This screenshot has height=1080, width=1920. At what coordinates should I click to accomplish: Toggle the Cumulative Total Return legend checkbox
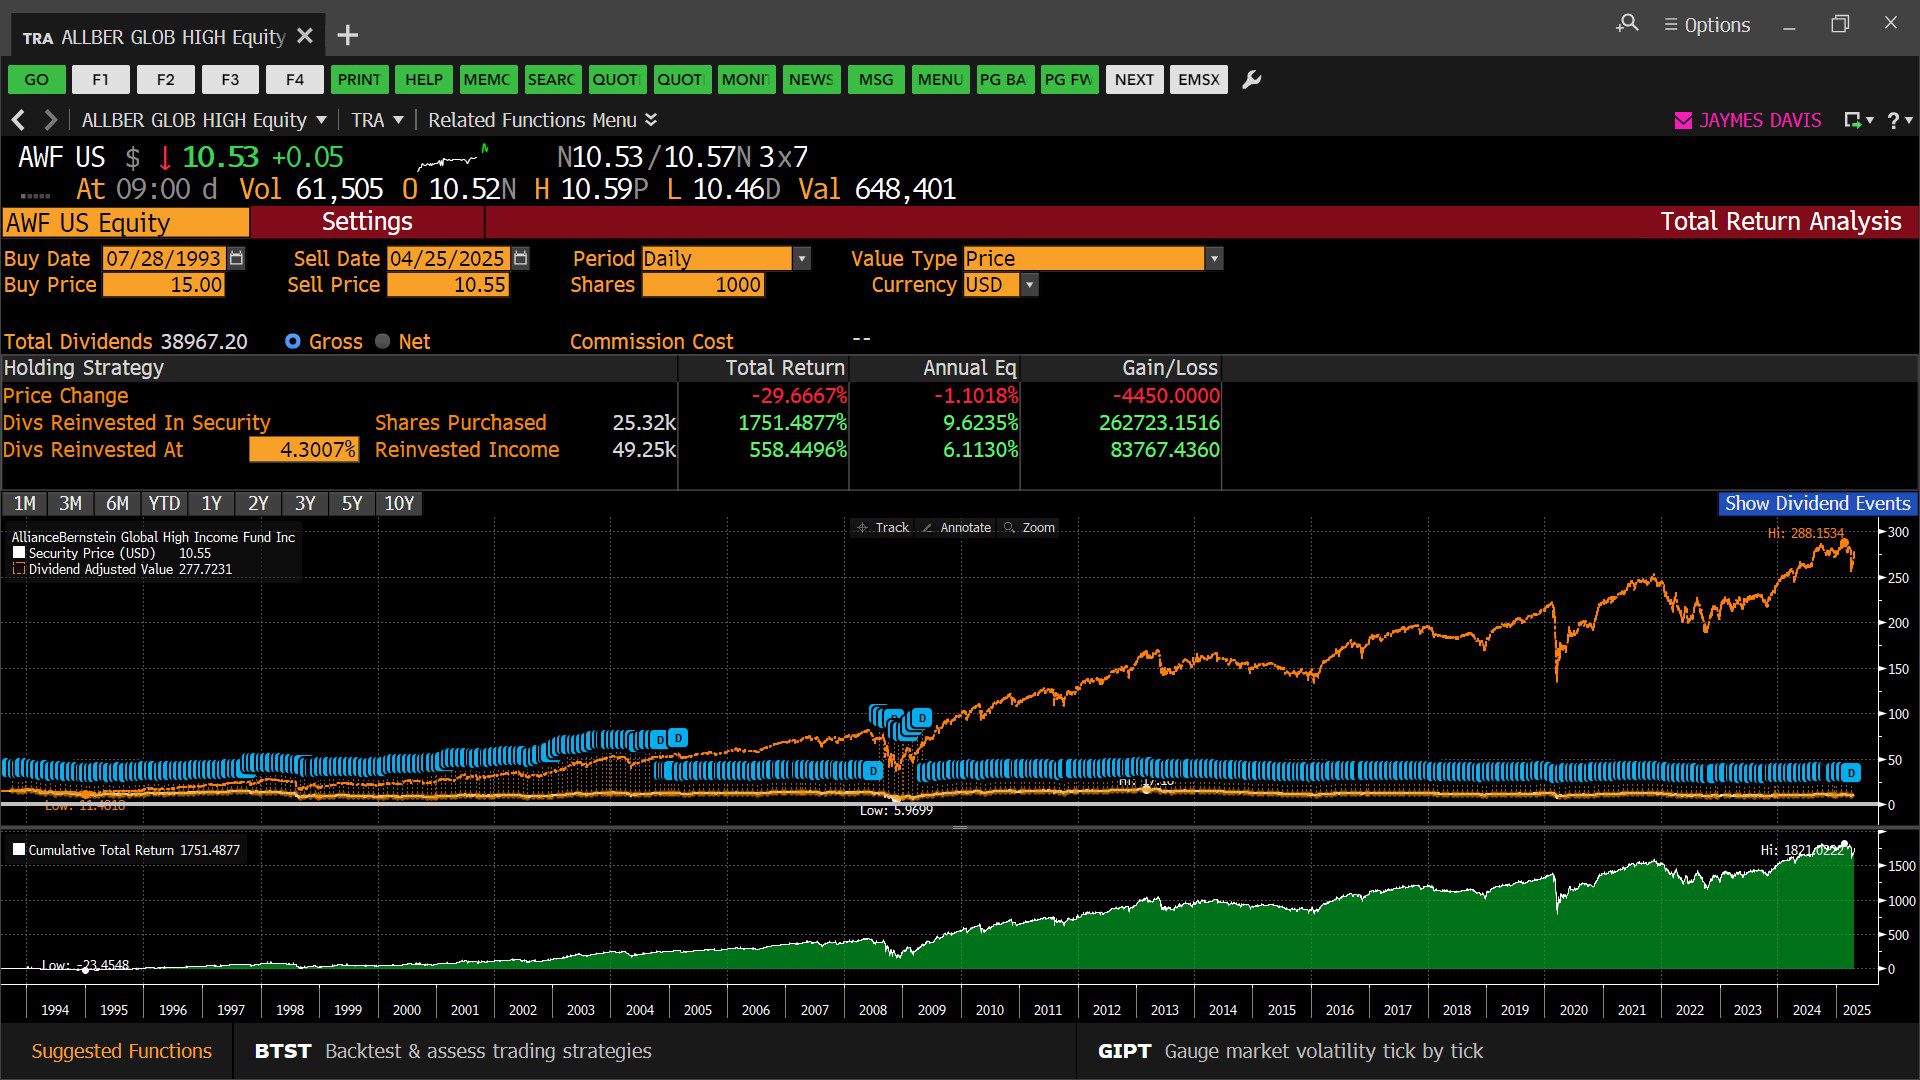19,850
